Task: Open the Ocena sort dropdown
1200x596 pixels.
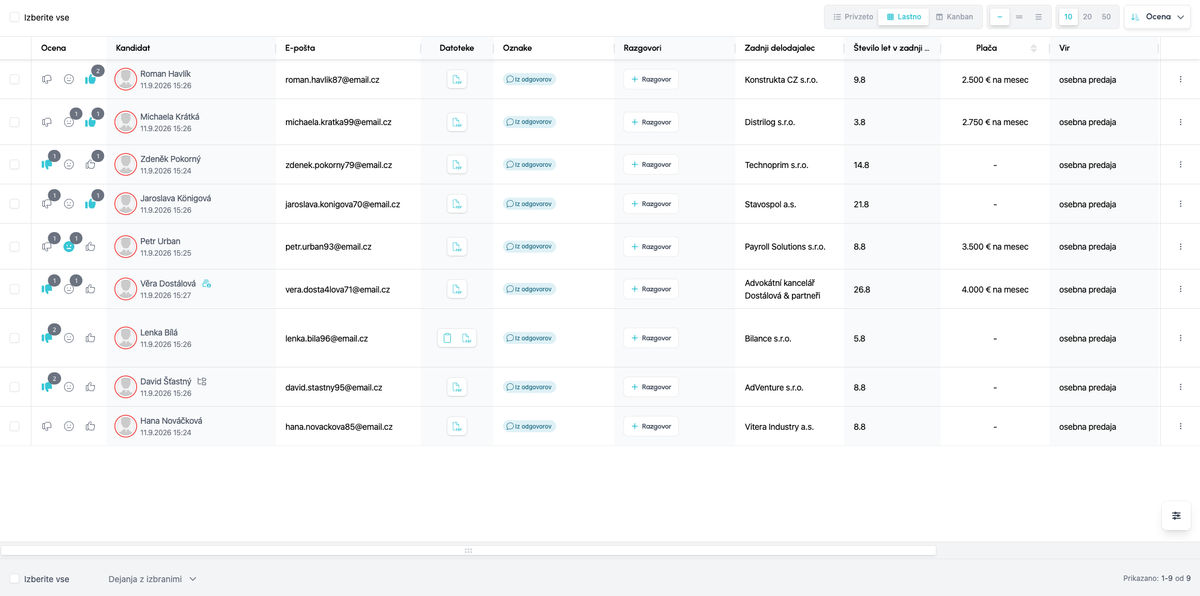Action: tap(1157, 17)
